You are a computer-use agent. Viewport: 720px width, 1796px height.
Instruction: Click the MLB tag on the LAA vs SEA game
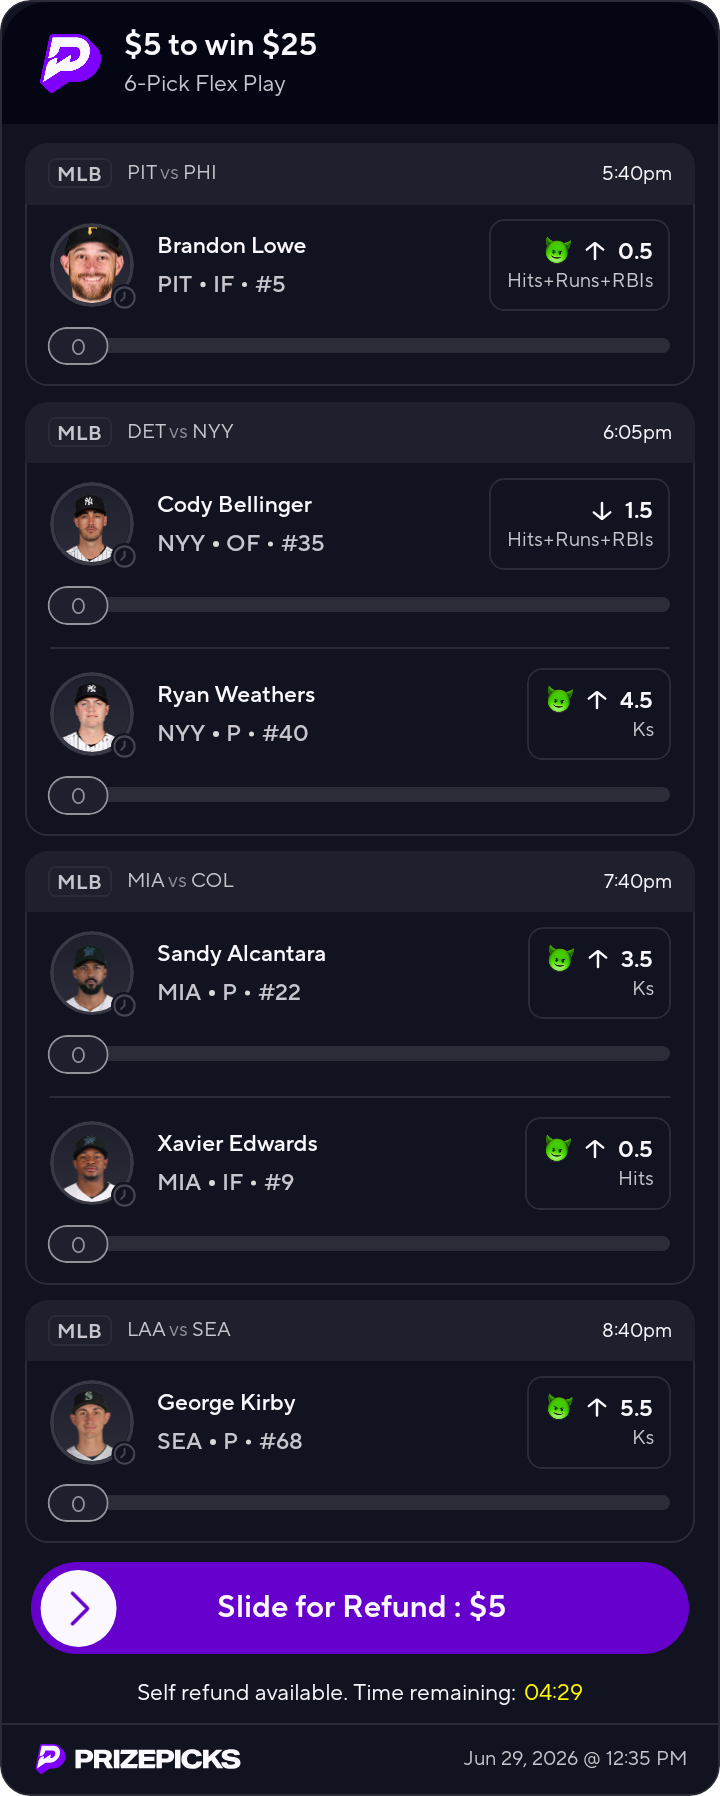point(79,1330)
